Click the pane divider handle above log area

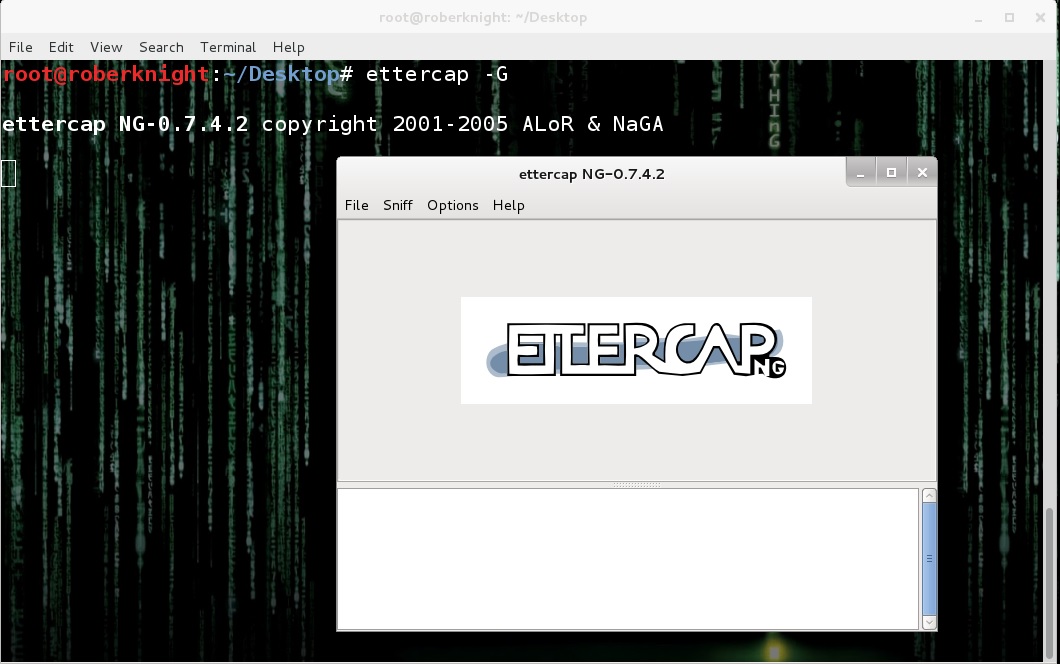tap(637, 485)
